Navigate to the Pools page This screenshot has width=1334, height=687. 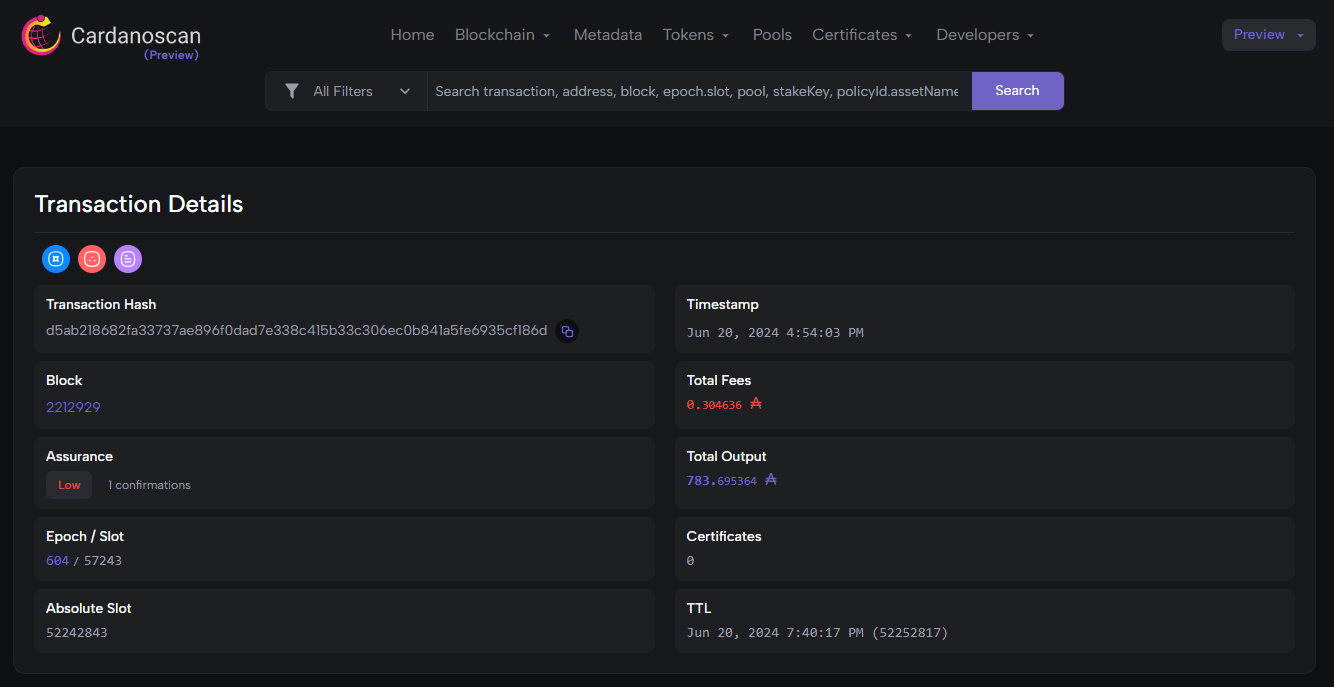772,35
